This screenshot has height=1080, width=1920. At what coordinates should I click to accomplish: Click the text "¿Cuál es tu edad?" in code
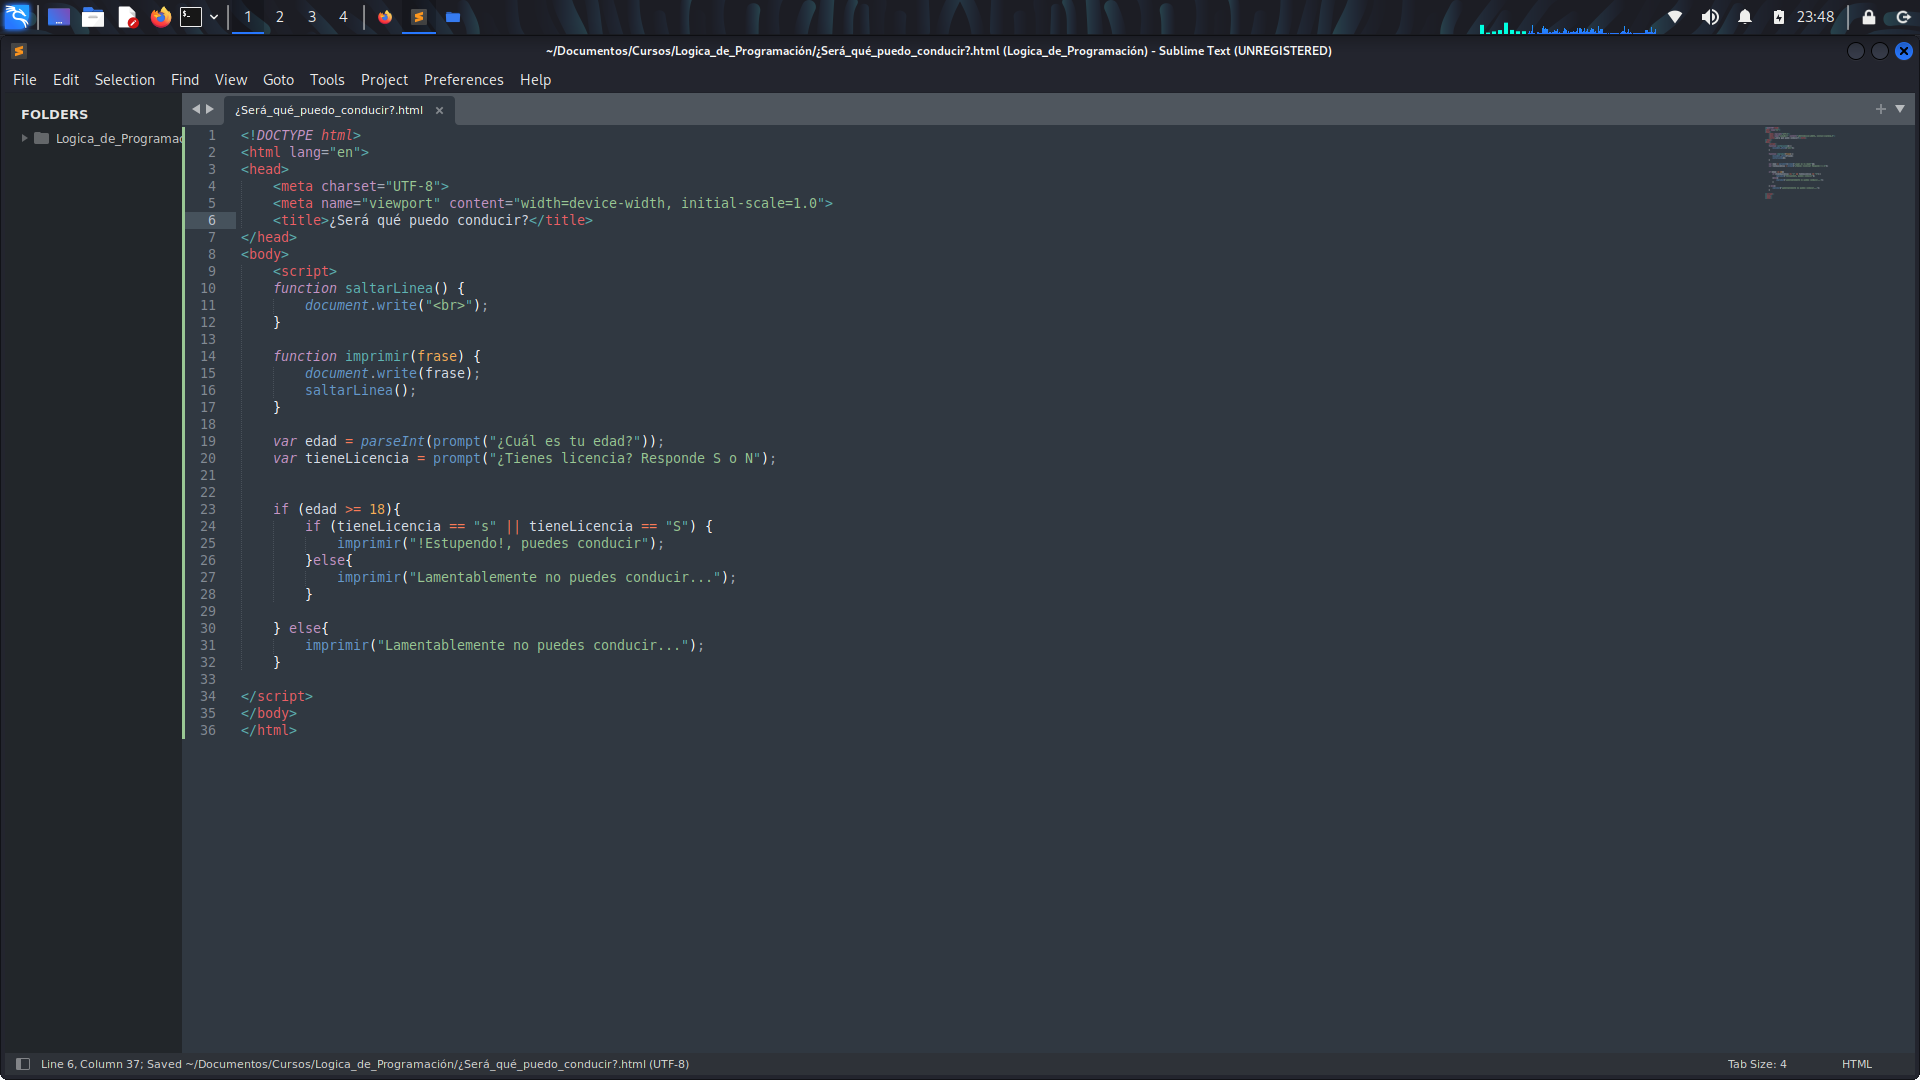tap(569, 441)
